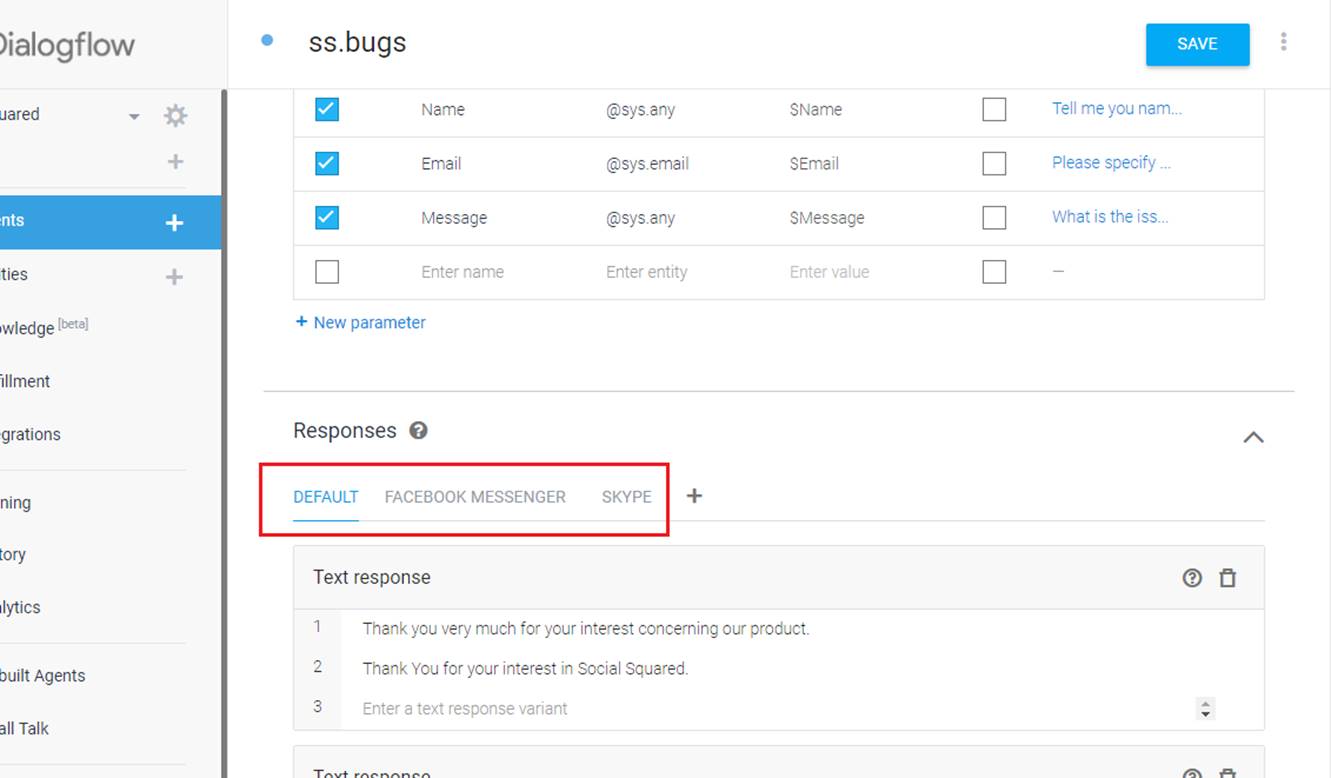Click the Responses help question mark icon
The image size is (1331, 778).
pyautogui.click(x=418, y=431)
